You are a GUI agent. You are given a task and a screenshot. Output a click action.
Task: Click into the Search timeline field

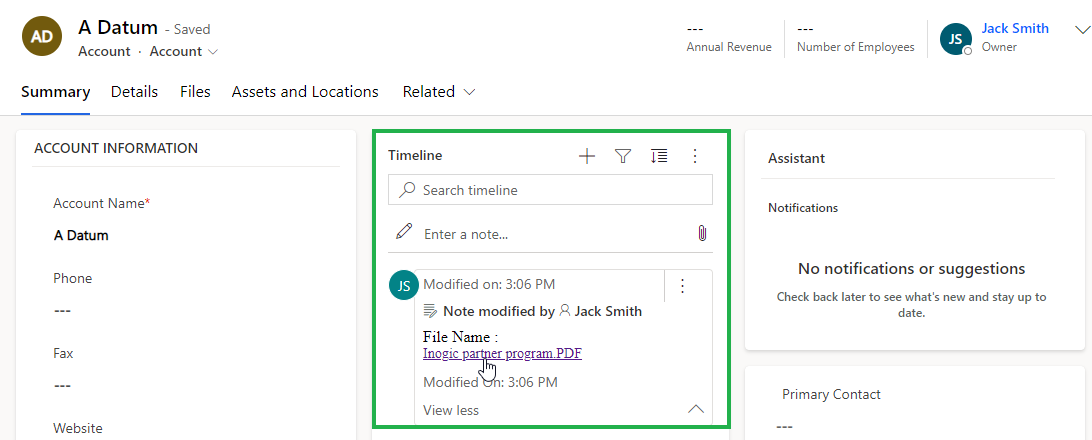tap(550, 189)
